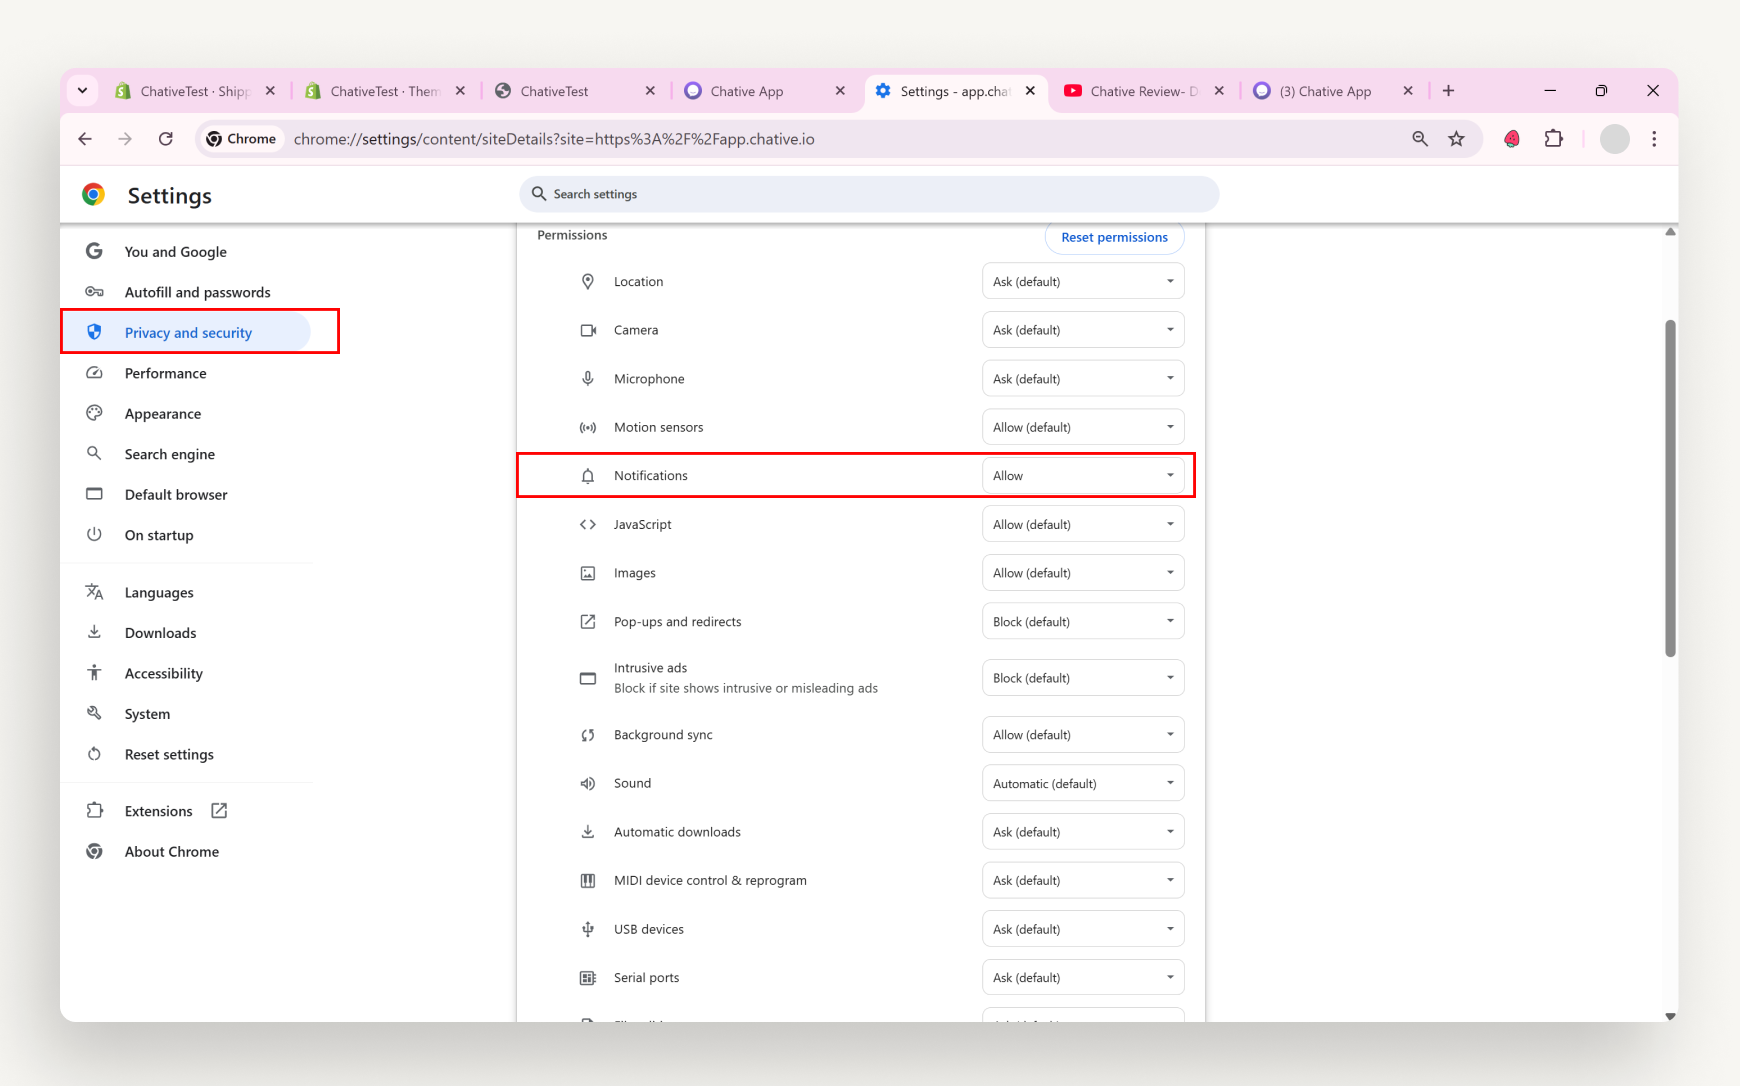Image resolution: width=1740 pixels, height=1086 pixels.
Task: Click the Notifications bell icon
Action: click(x=588, y=475)
